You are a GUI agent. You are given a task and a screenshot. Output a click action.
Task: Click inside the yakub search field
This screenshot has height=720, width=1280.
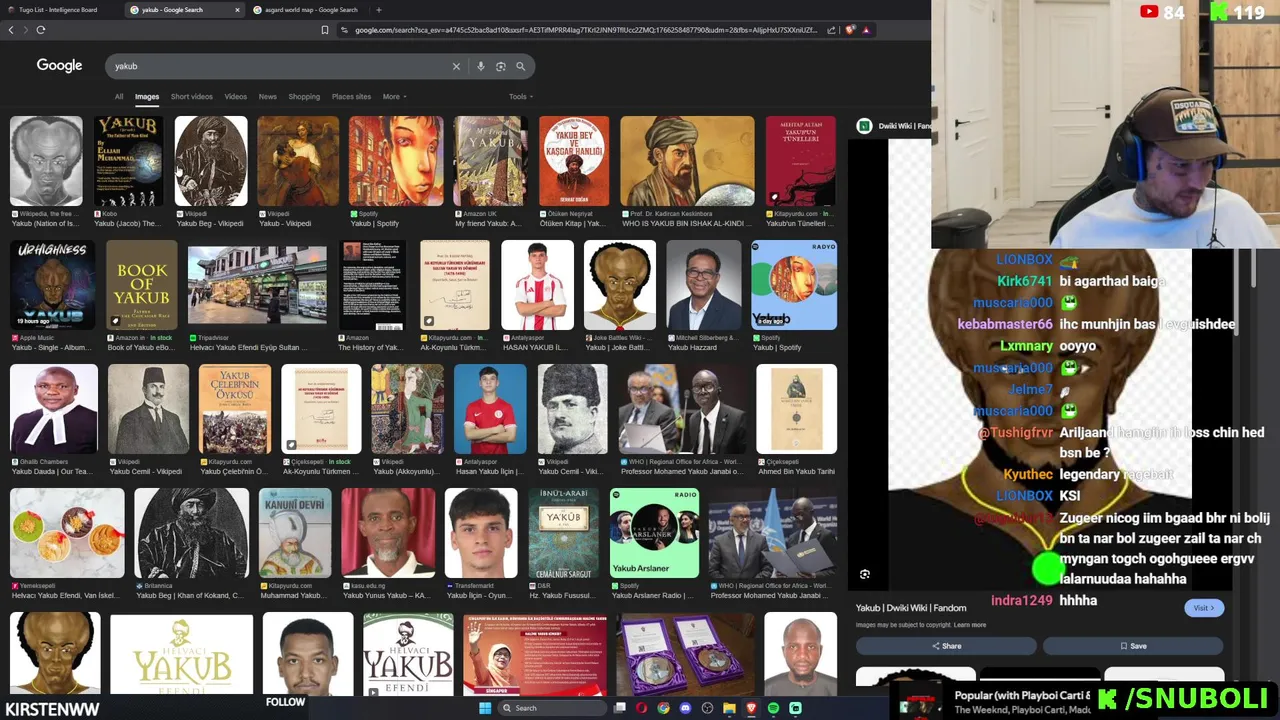pos(280,66)
